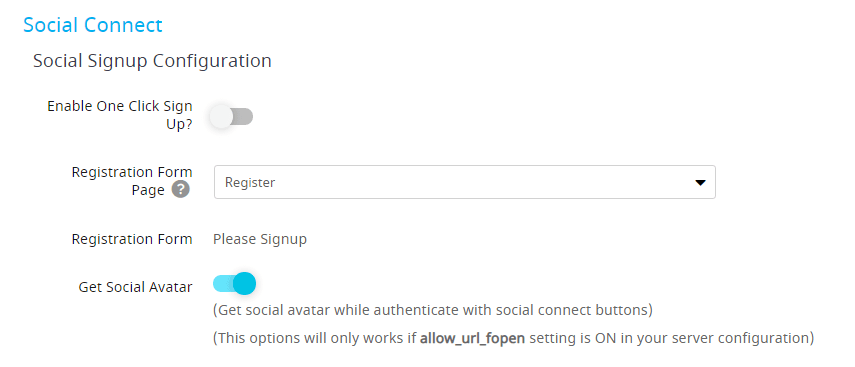The image size is (855, 367).
Task: Click the bold allow_url_fopen text
Action: point(472,338)
